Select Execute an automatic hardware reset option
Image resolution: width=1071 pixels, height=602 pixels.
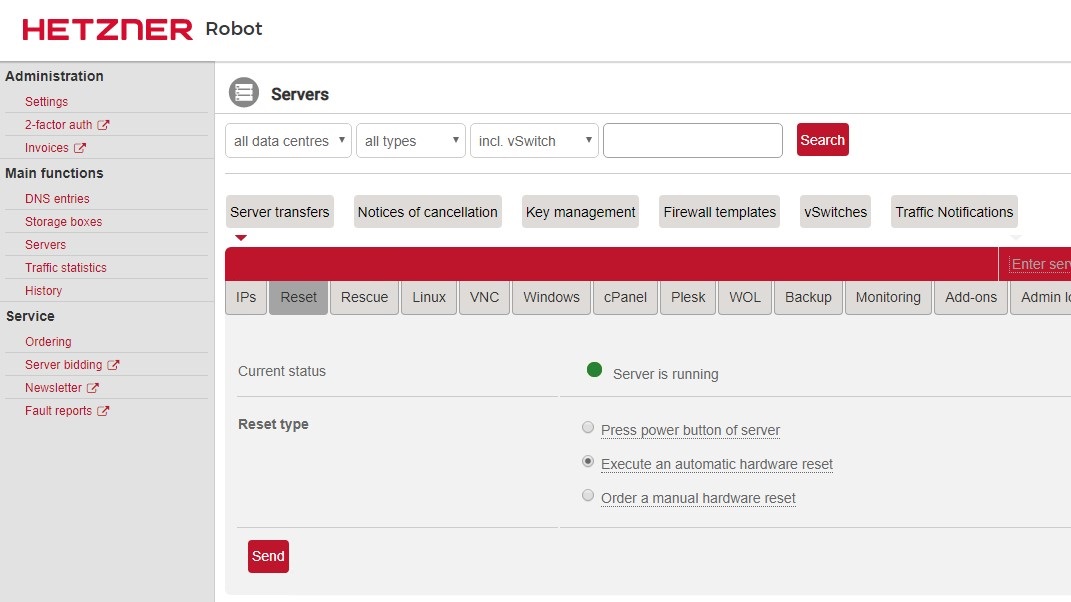[587, 462]
